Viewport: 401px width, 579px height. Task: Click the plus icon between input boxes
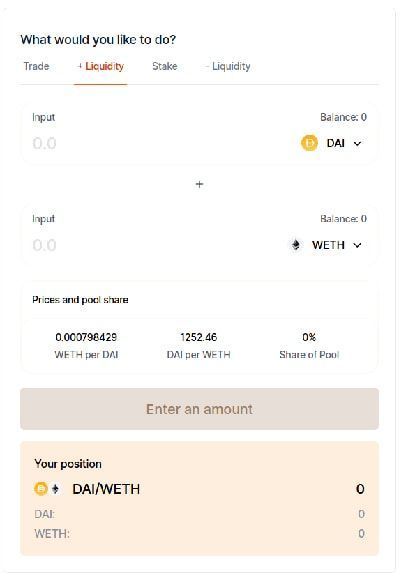coord(199,184)
